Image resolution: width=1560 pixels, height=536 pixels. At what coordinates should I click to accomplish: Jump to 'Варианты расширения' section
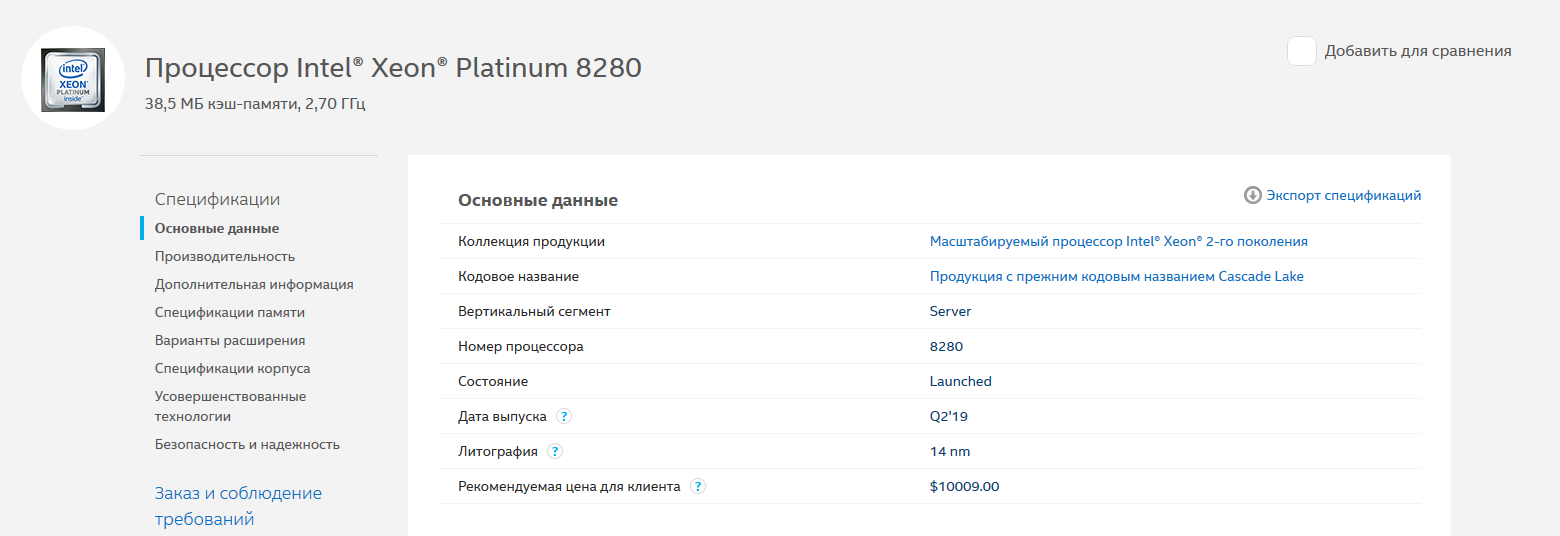[x=230, y=340]
